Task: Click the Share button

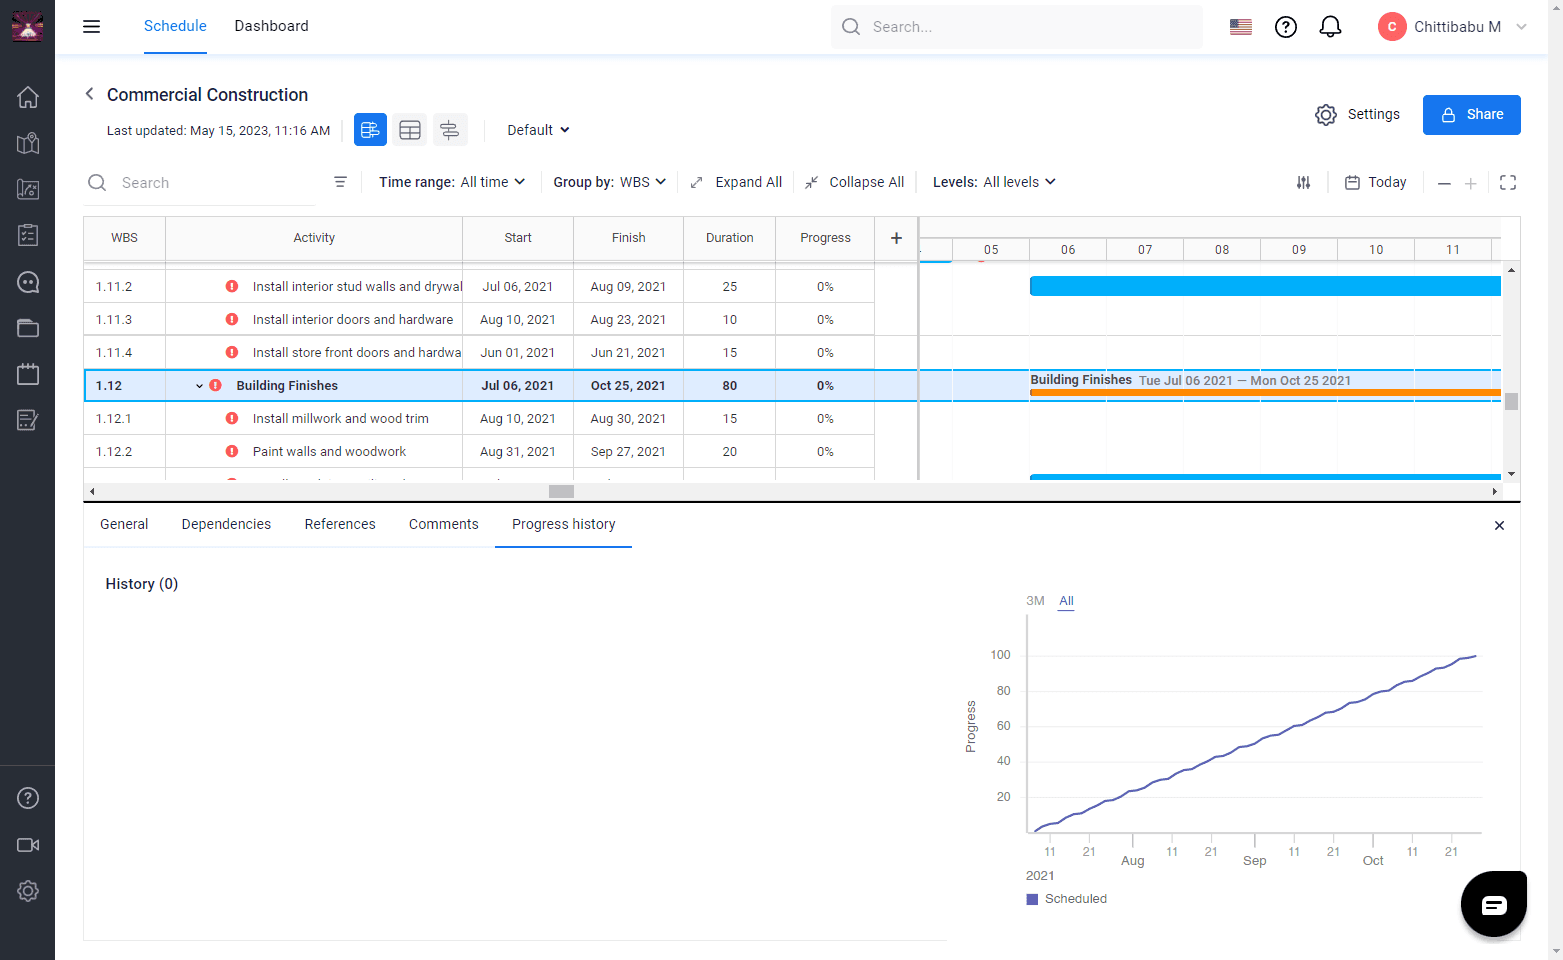Action: point(1471,115)
